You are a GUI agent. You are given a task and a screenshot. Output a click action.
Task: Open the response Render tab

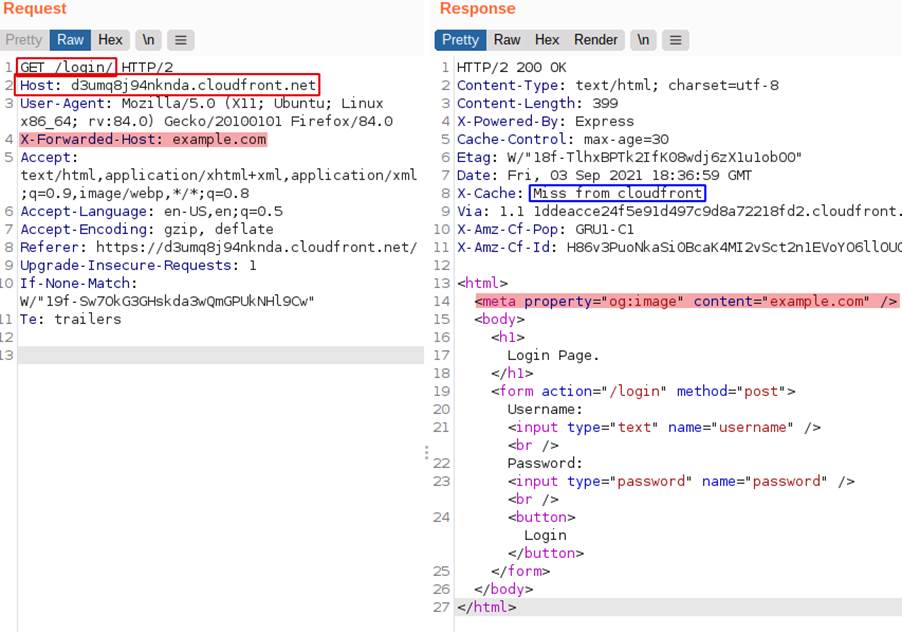click(596, 40)
